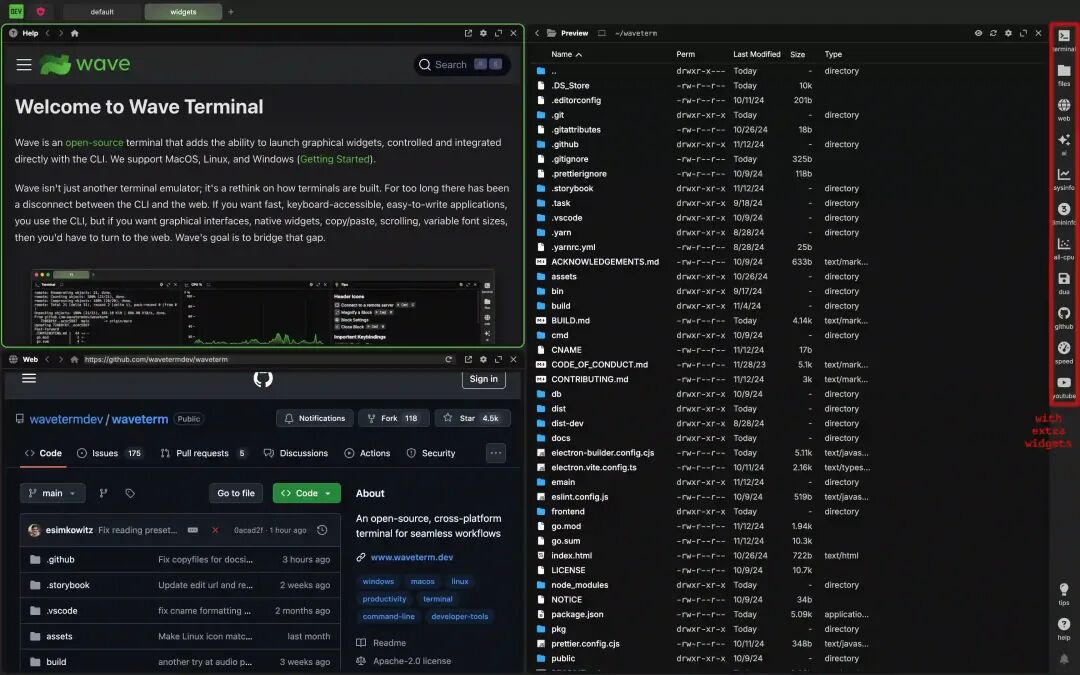Open Help page in external browser
This screenshot has width=1080, height=675.
[x=468, y=33]
